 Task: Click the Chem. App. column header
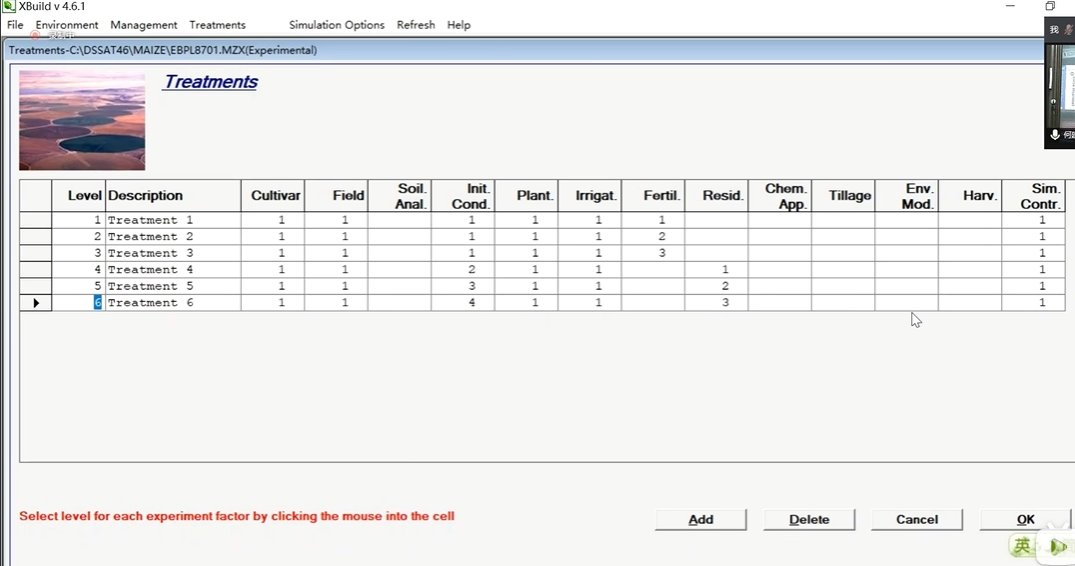click(x=780, y=195)
